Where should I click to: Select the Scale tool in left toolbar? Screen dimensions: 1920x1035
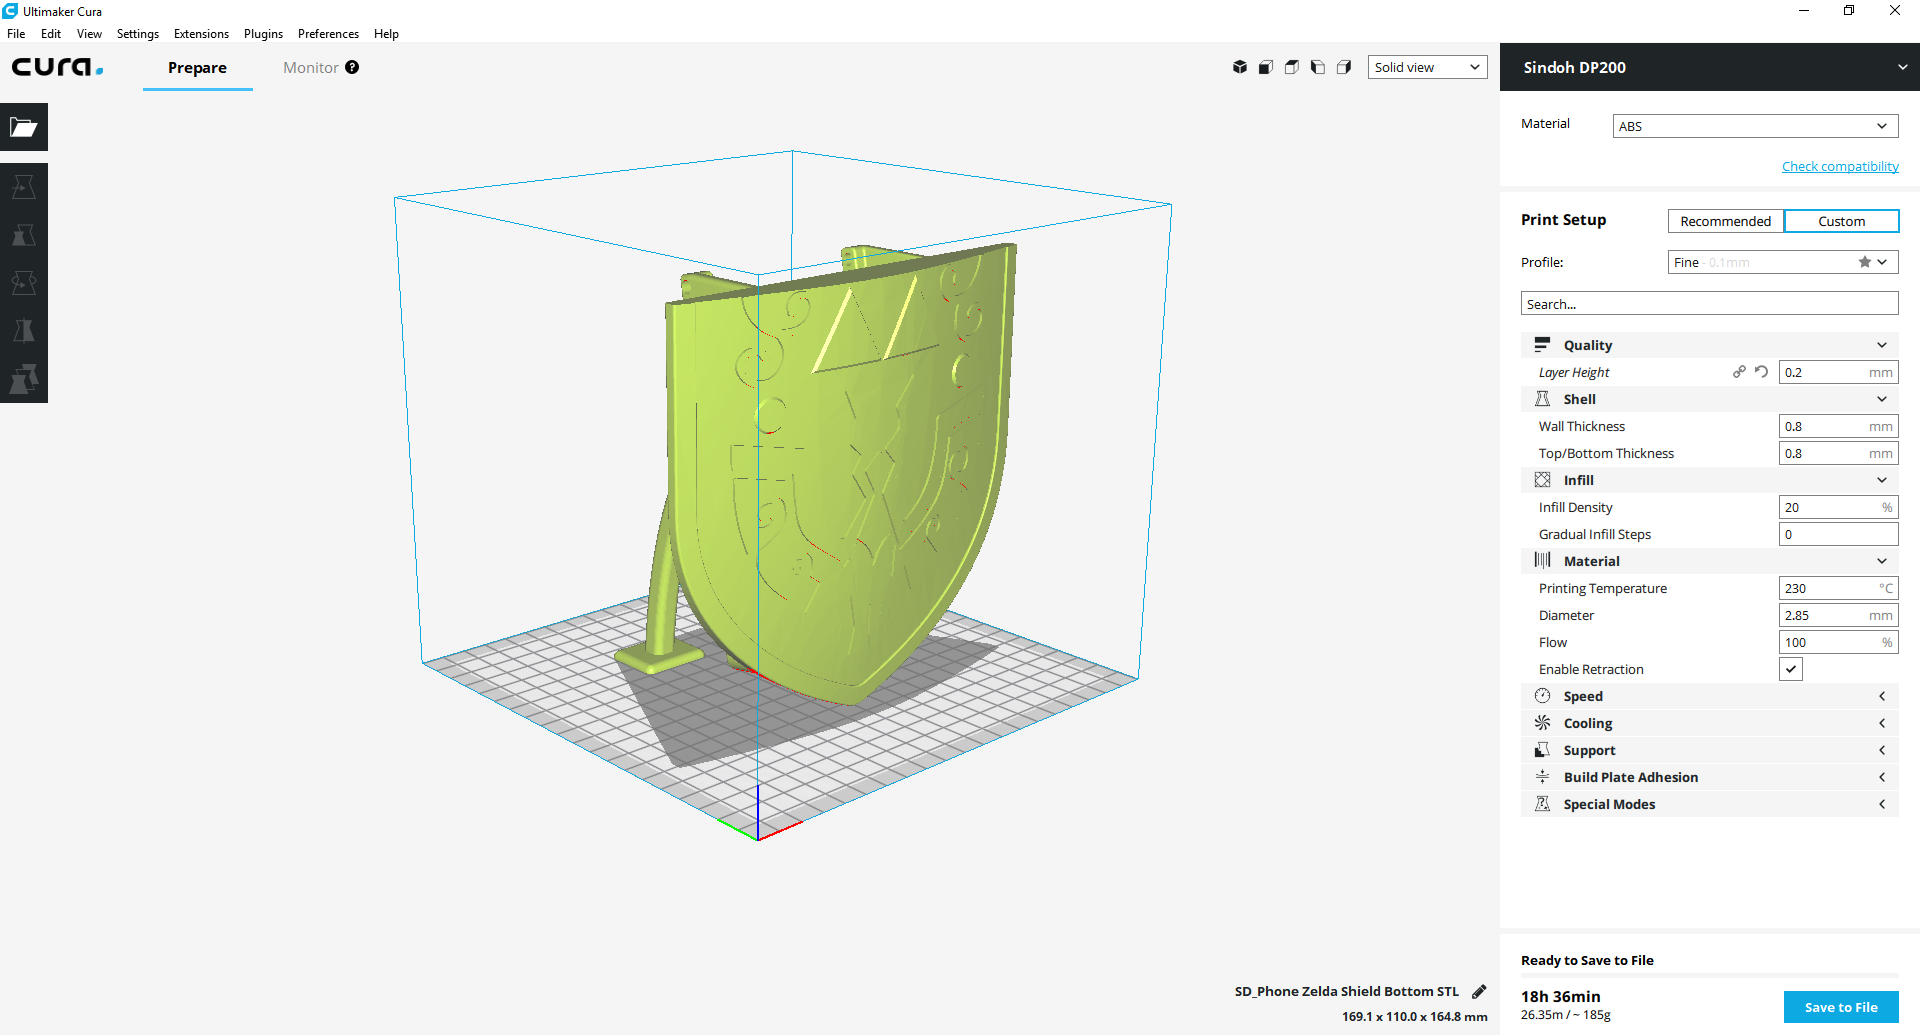pos(24,235)
